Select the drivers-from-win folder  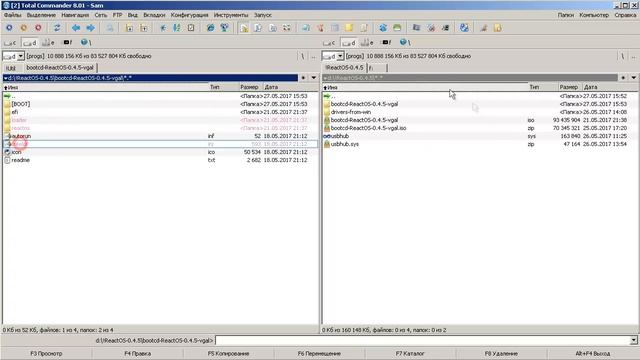tap(480, 112)
